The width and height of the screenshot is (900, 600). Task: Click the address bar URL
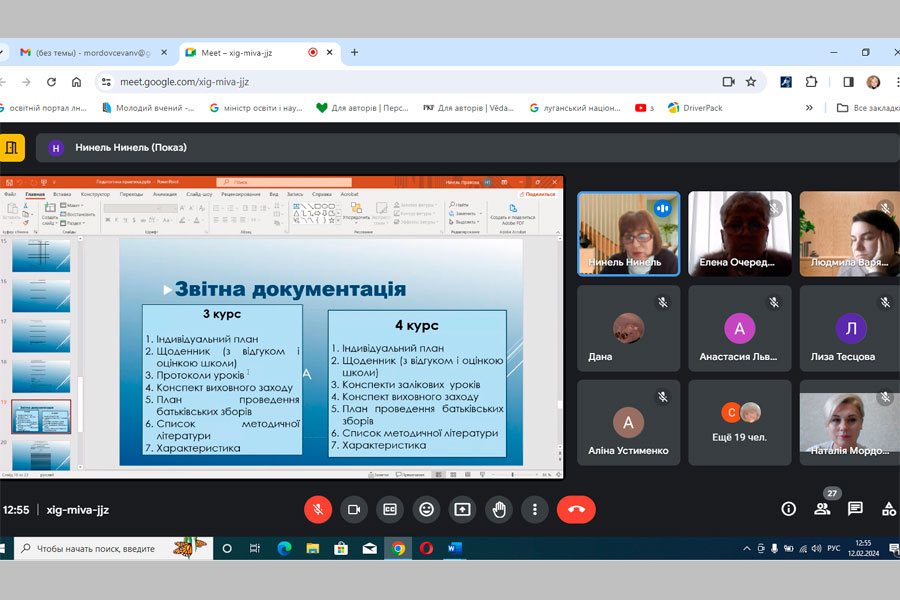184,82
